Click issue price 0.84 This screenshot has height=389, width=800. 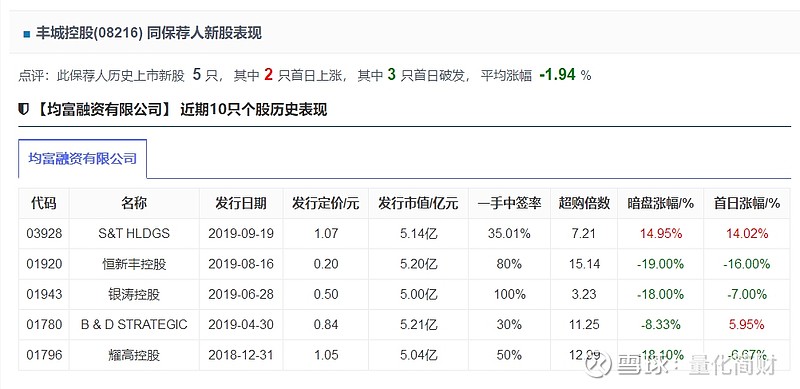(326, 324)
